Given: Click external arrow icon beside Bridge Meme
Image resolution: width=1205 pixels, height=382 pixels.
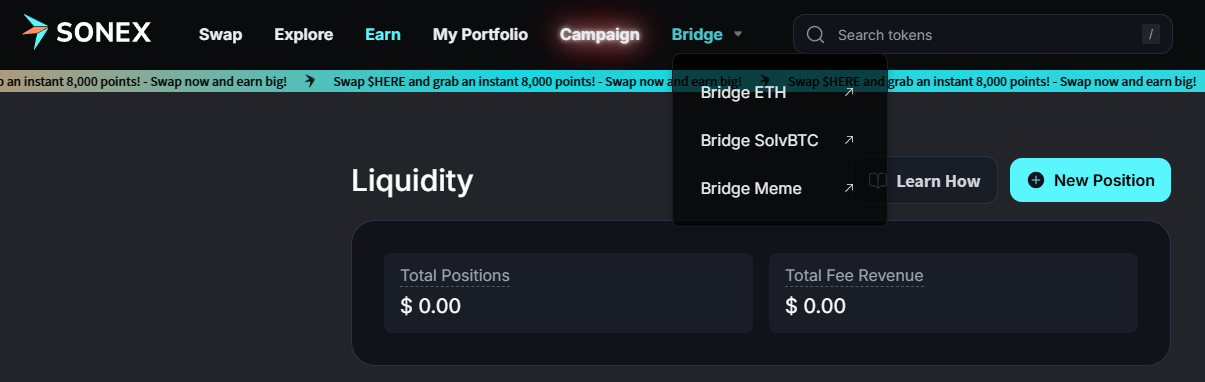Looking at the screenshot, I should click(849, 188).
